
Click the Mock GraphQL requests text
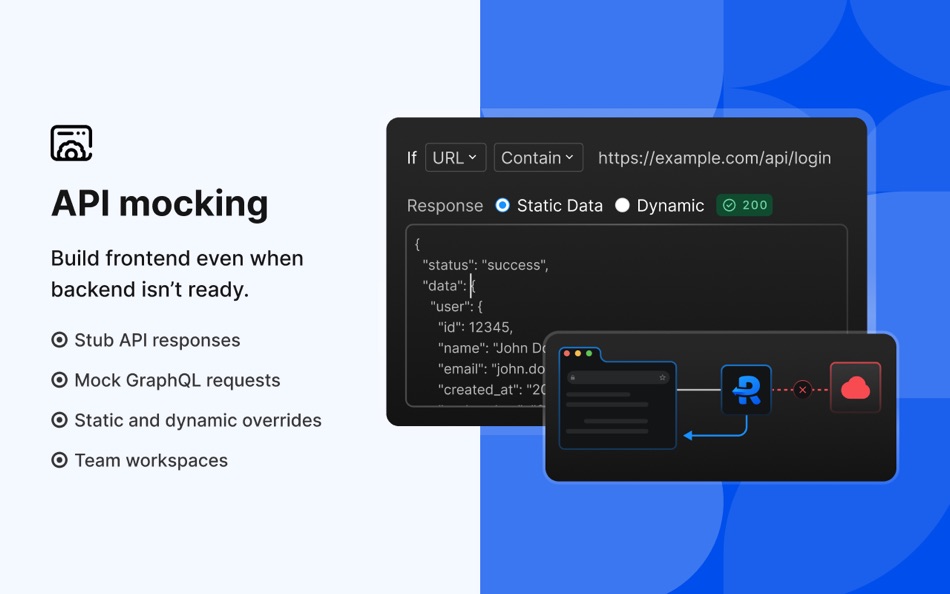(x=178, y=380)
